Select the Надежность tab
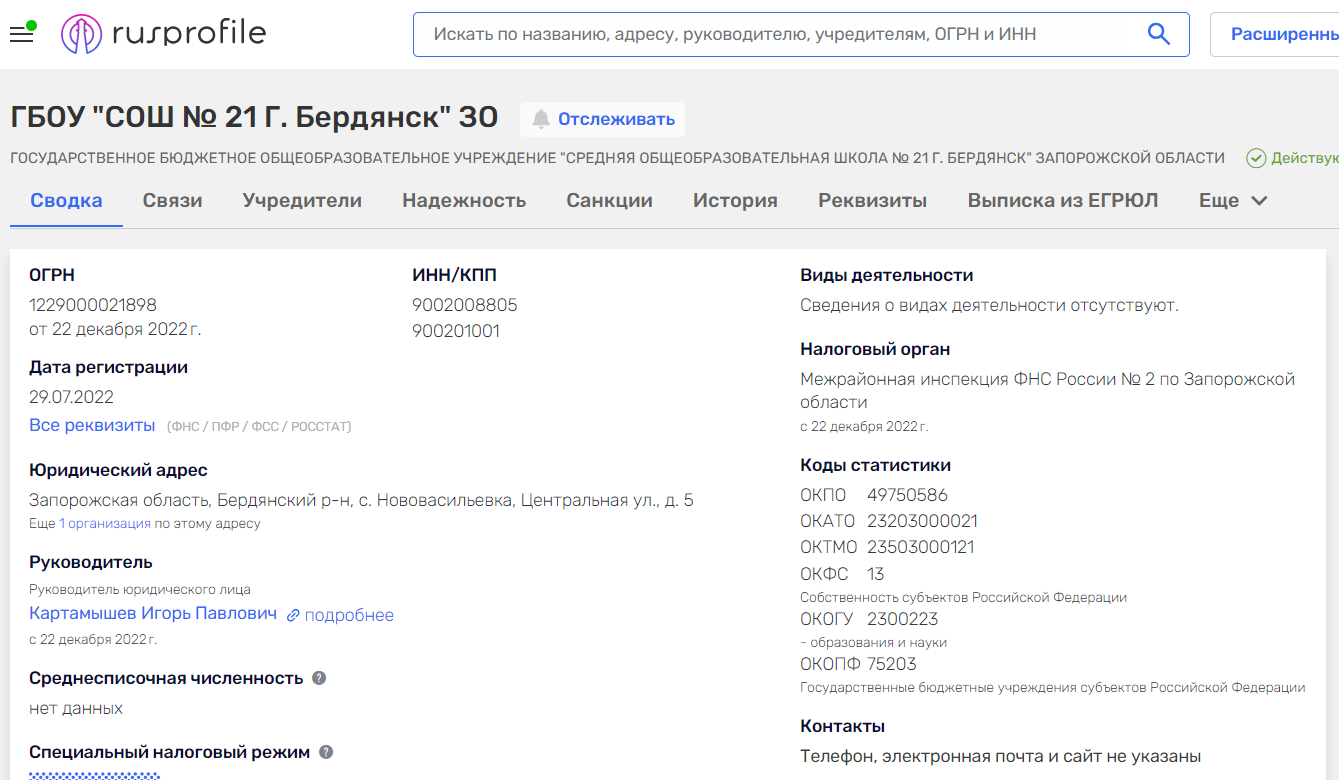Viewport: 1339px width, 780px height. (464, 201)
